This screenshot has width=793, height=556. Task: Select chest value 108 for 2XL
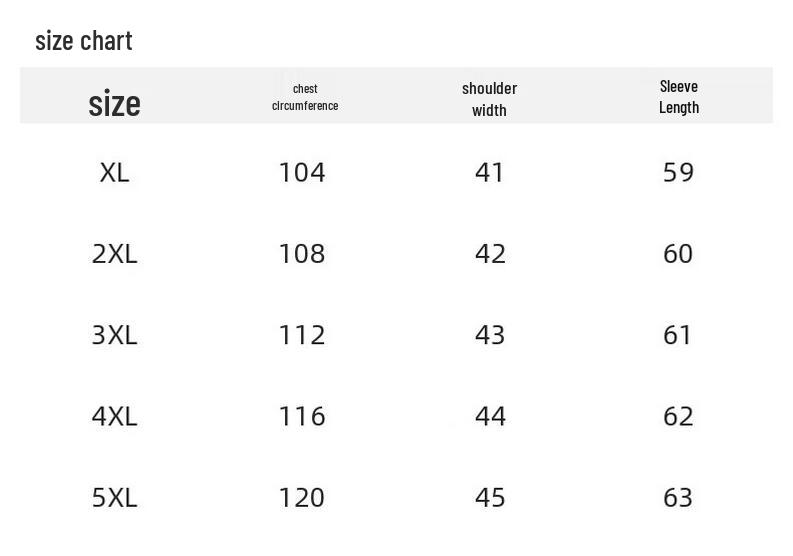(302, 254)
